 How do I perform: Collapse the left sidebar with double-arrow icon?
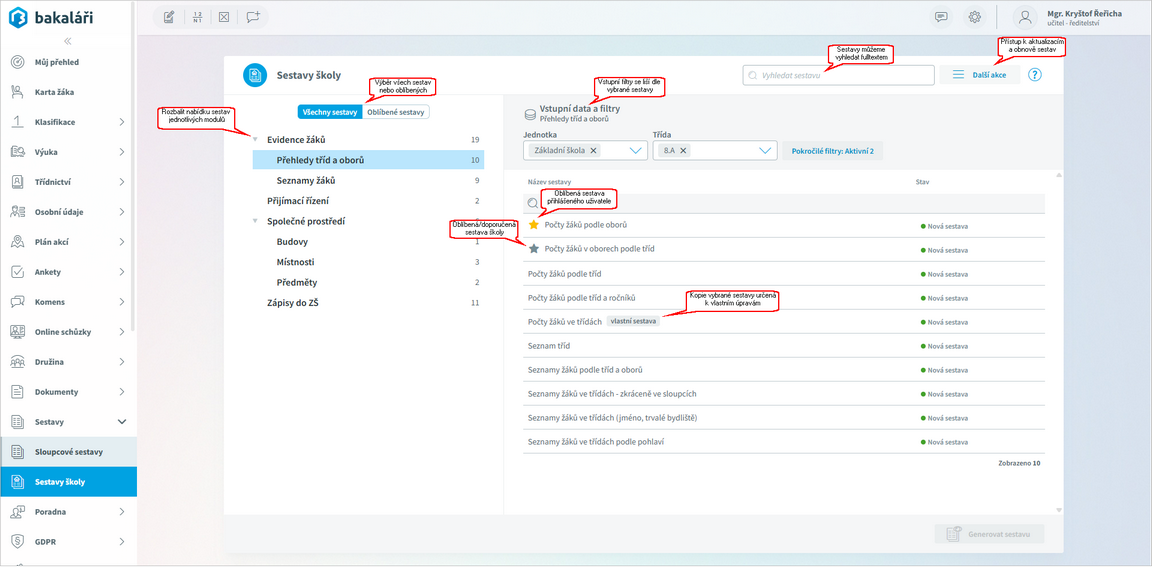point(68,41)
